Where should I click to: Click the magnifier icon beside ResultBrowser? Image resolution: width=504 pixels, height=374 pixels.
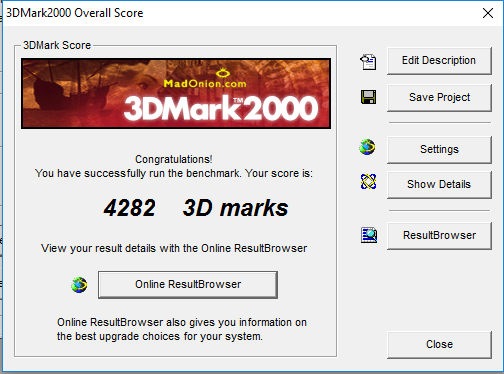pyautogui.click(x=369, y=235)
